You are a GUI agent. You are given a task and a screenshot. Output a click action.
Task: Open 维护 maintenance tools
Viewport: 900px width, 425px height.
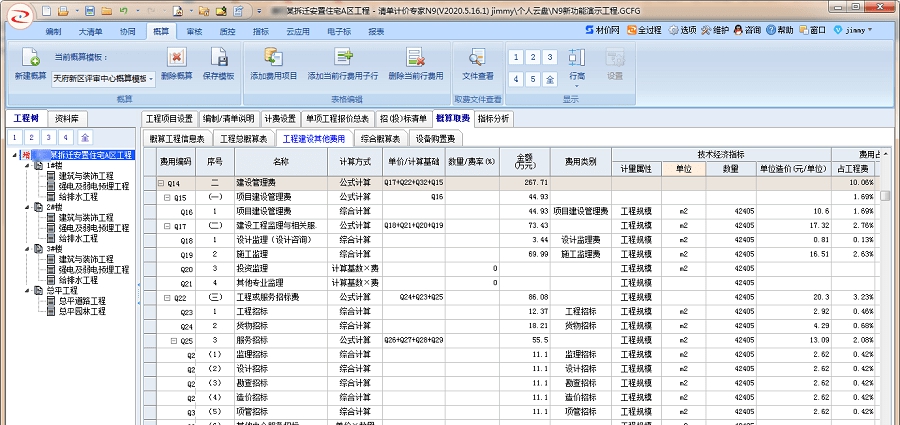[x=715, y=30]
